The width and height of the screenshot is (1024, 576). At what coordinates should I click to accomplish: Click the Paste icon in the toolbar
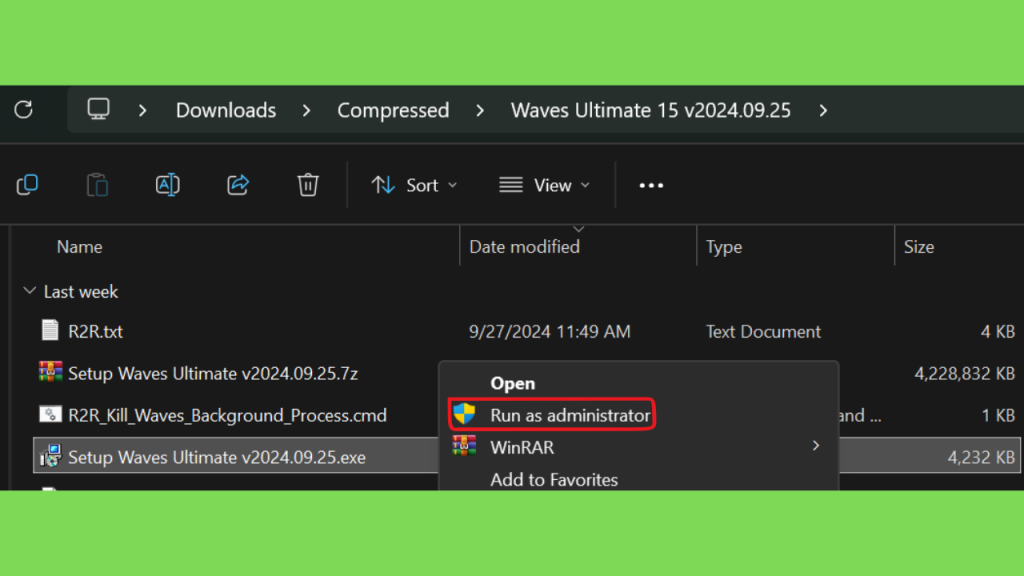[x=97, y=185]
